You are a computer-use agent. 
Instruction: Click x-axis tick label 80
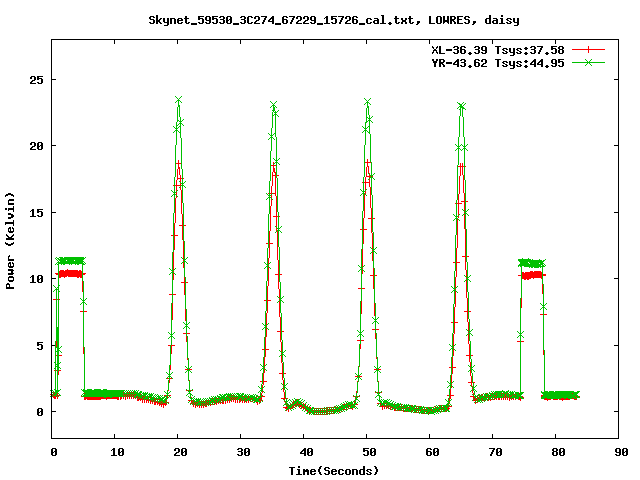pyautogui.click(x=558, y=452)
